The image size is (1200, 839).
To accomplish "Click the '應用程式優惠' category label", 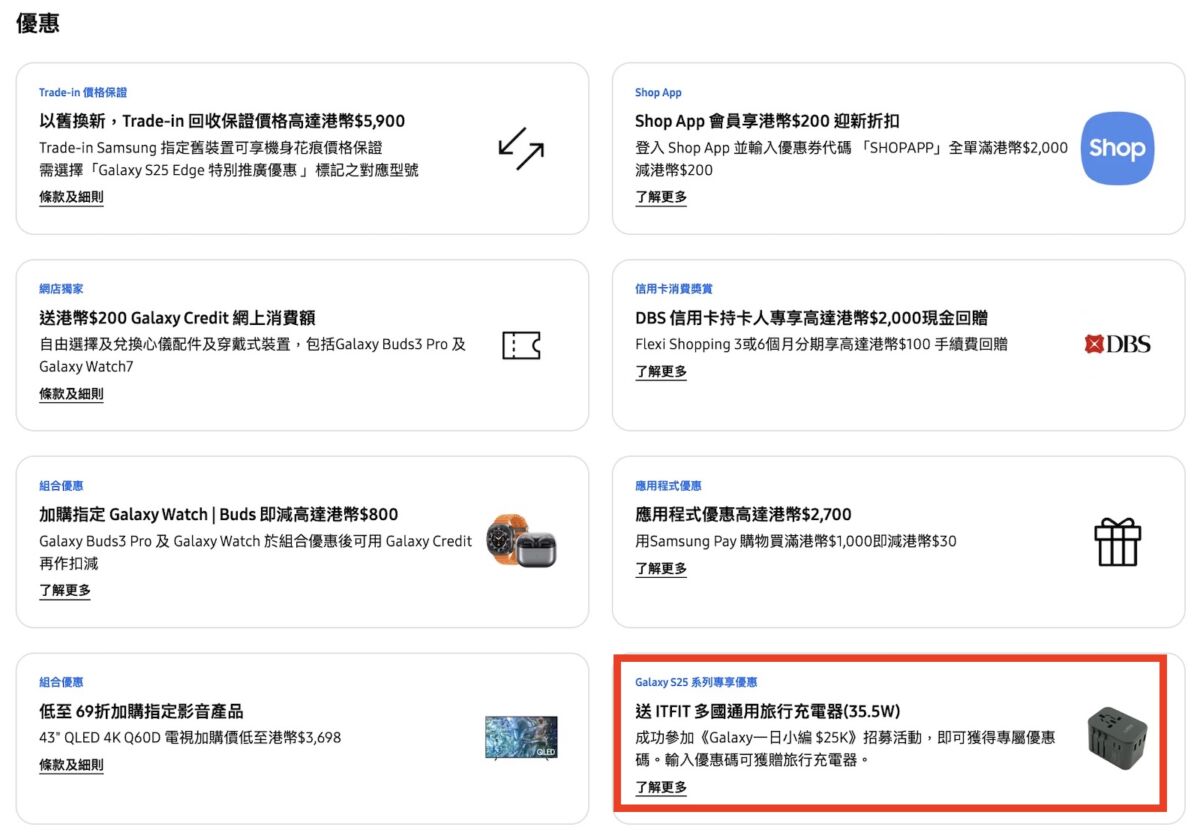I will [668, 486].
